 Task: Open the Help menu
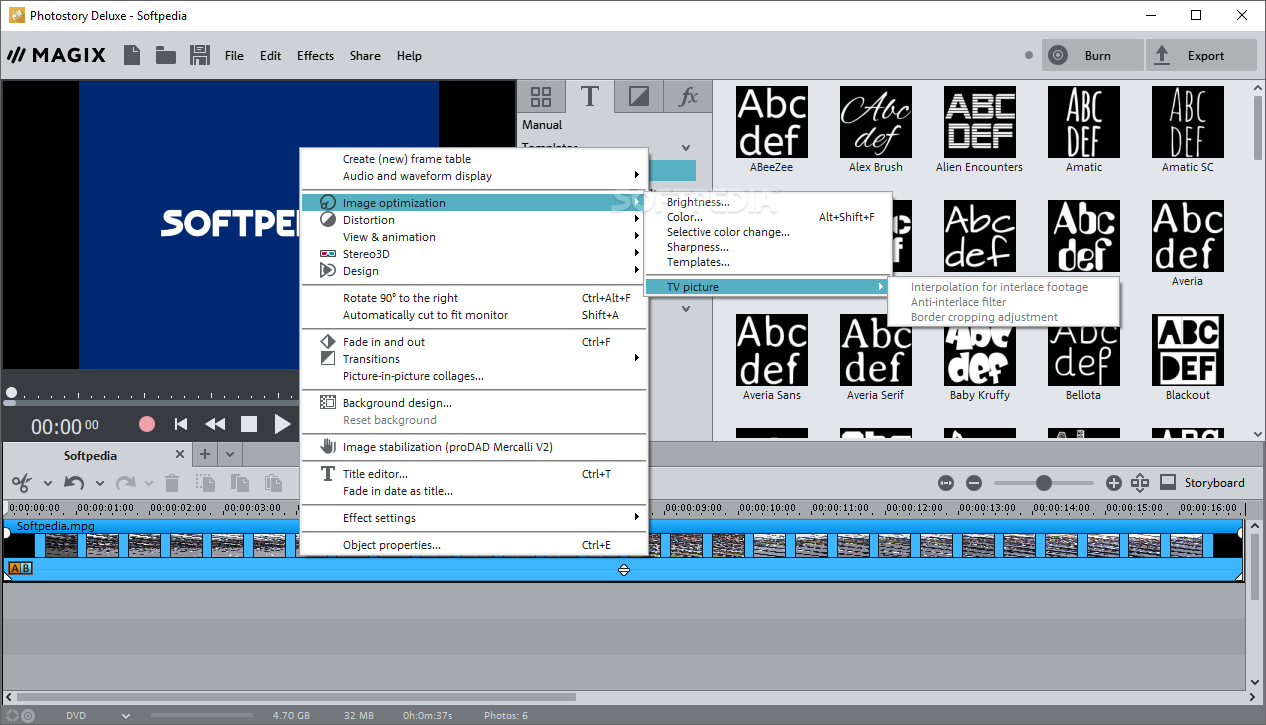(x=409, y=56)
